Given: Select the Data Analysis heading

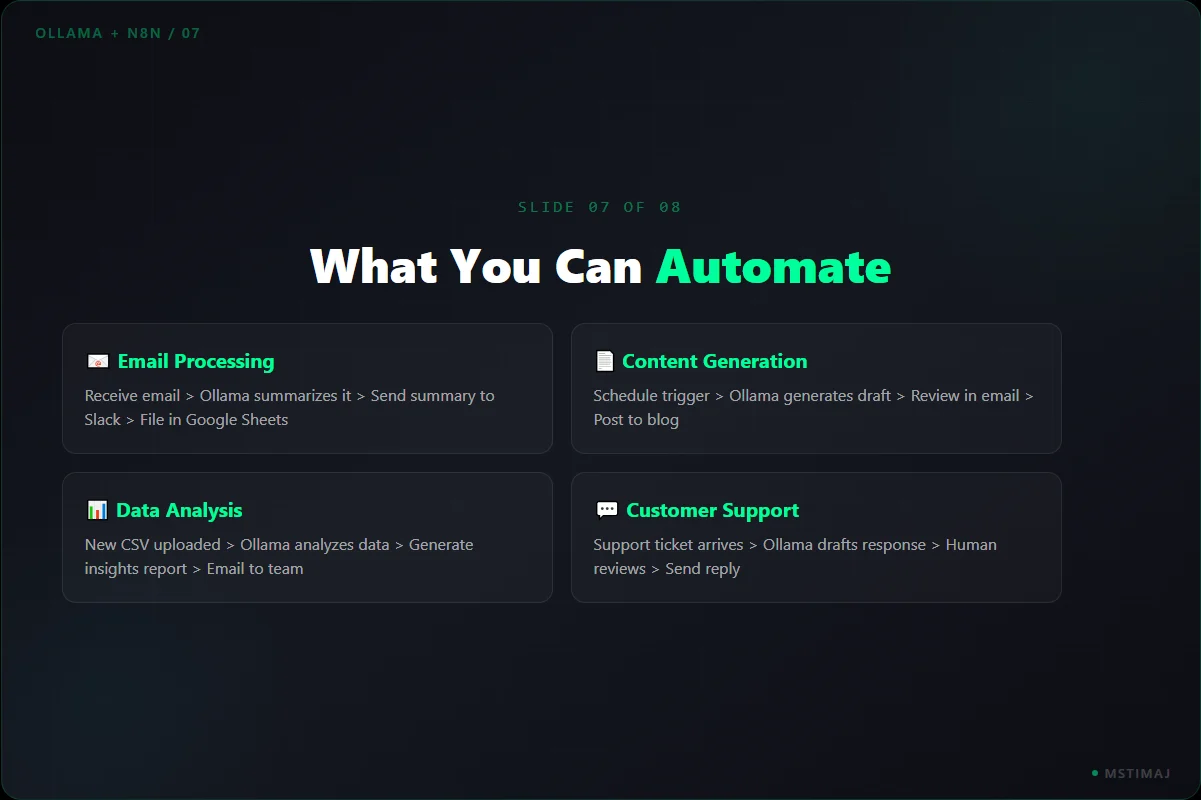Looking at the screenshot, I should click(x=179, y=510).
